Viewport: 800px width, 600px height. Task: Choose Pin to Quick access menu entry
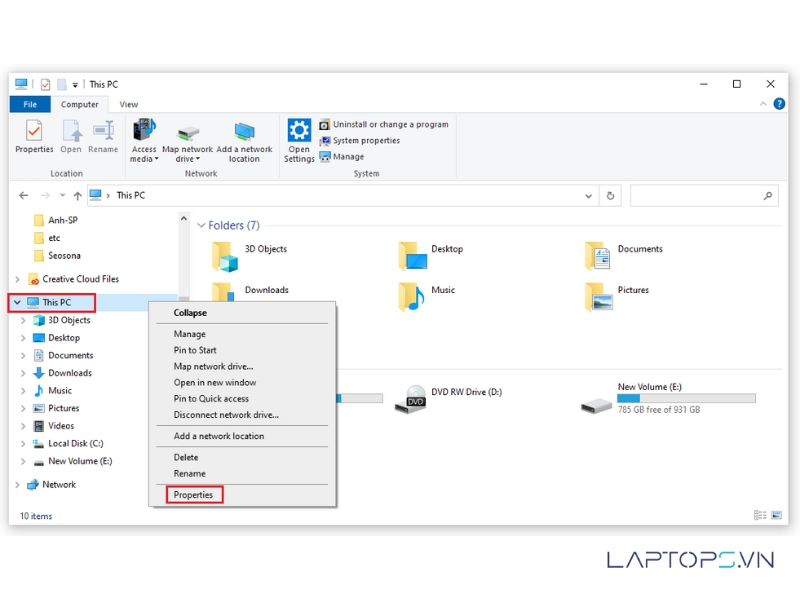pyautogui.click(x=211, y=399)
